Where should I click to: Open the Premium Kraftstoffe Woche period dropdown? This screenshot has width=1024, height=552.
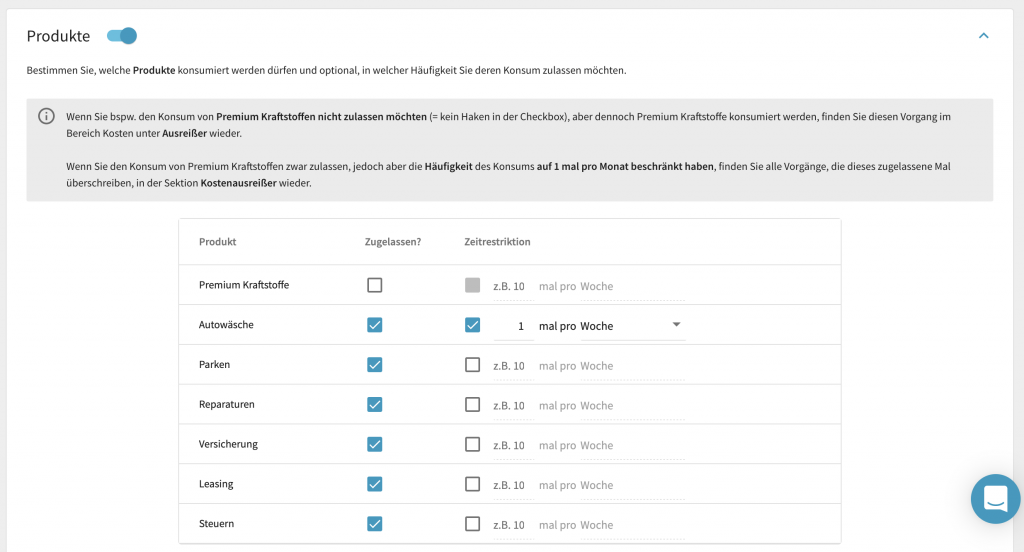pos(632,286)
